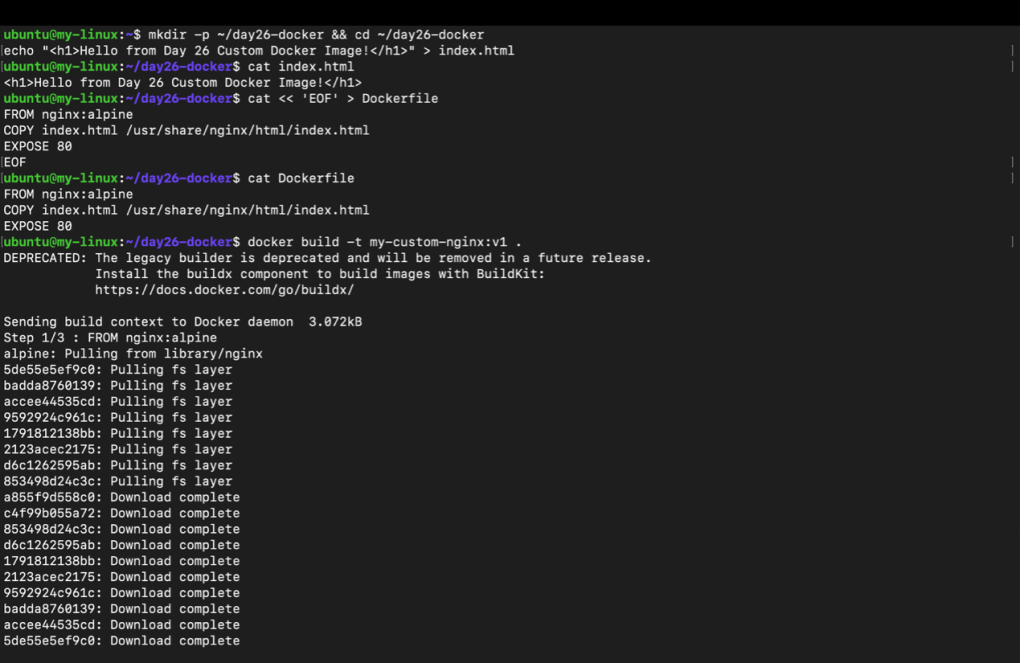1024x663 pixels.
Task: Click "853498d24c3c: Download complete" line
Action: tap(122, 529)
